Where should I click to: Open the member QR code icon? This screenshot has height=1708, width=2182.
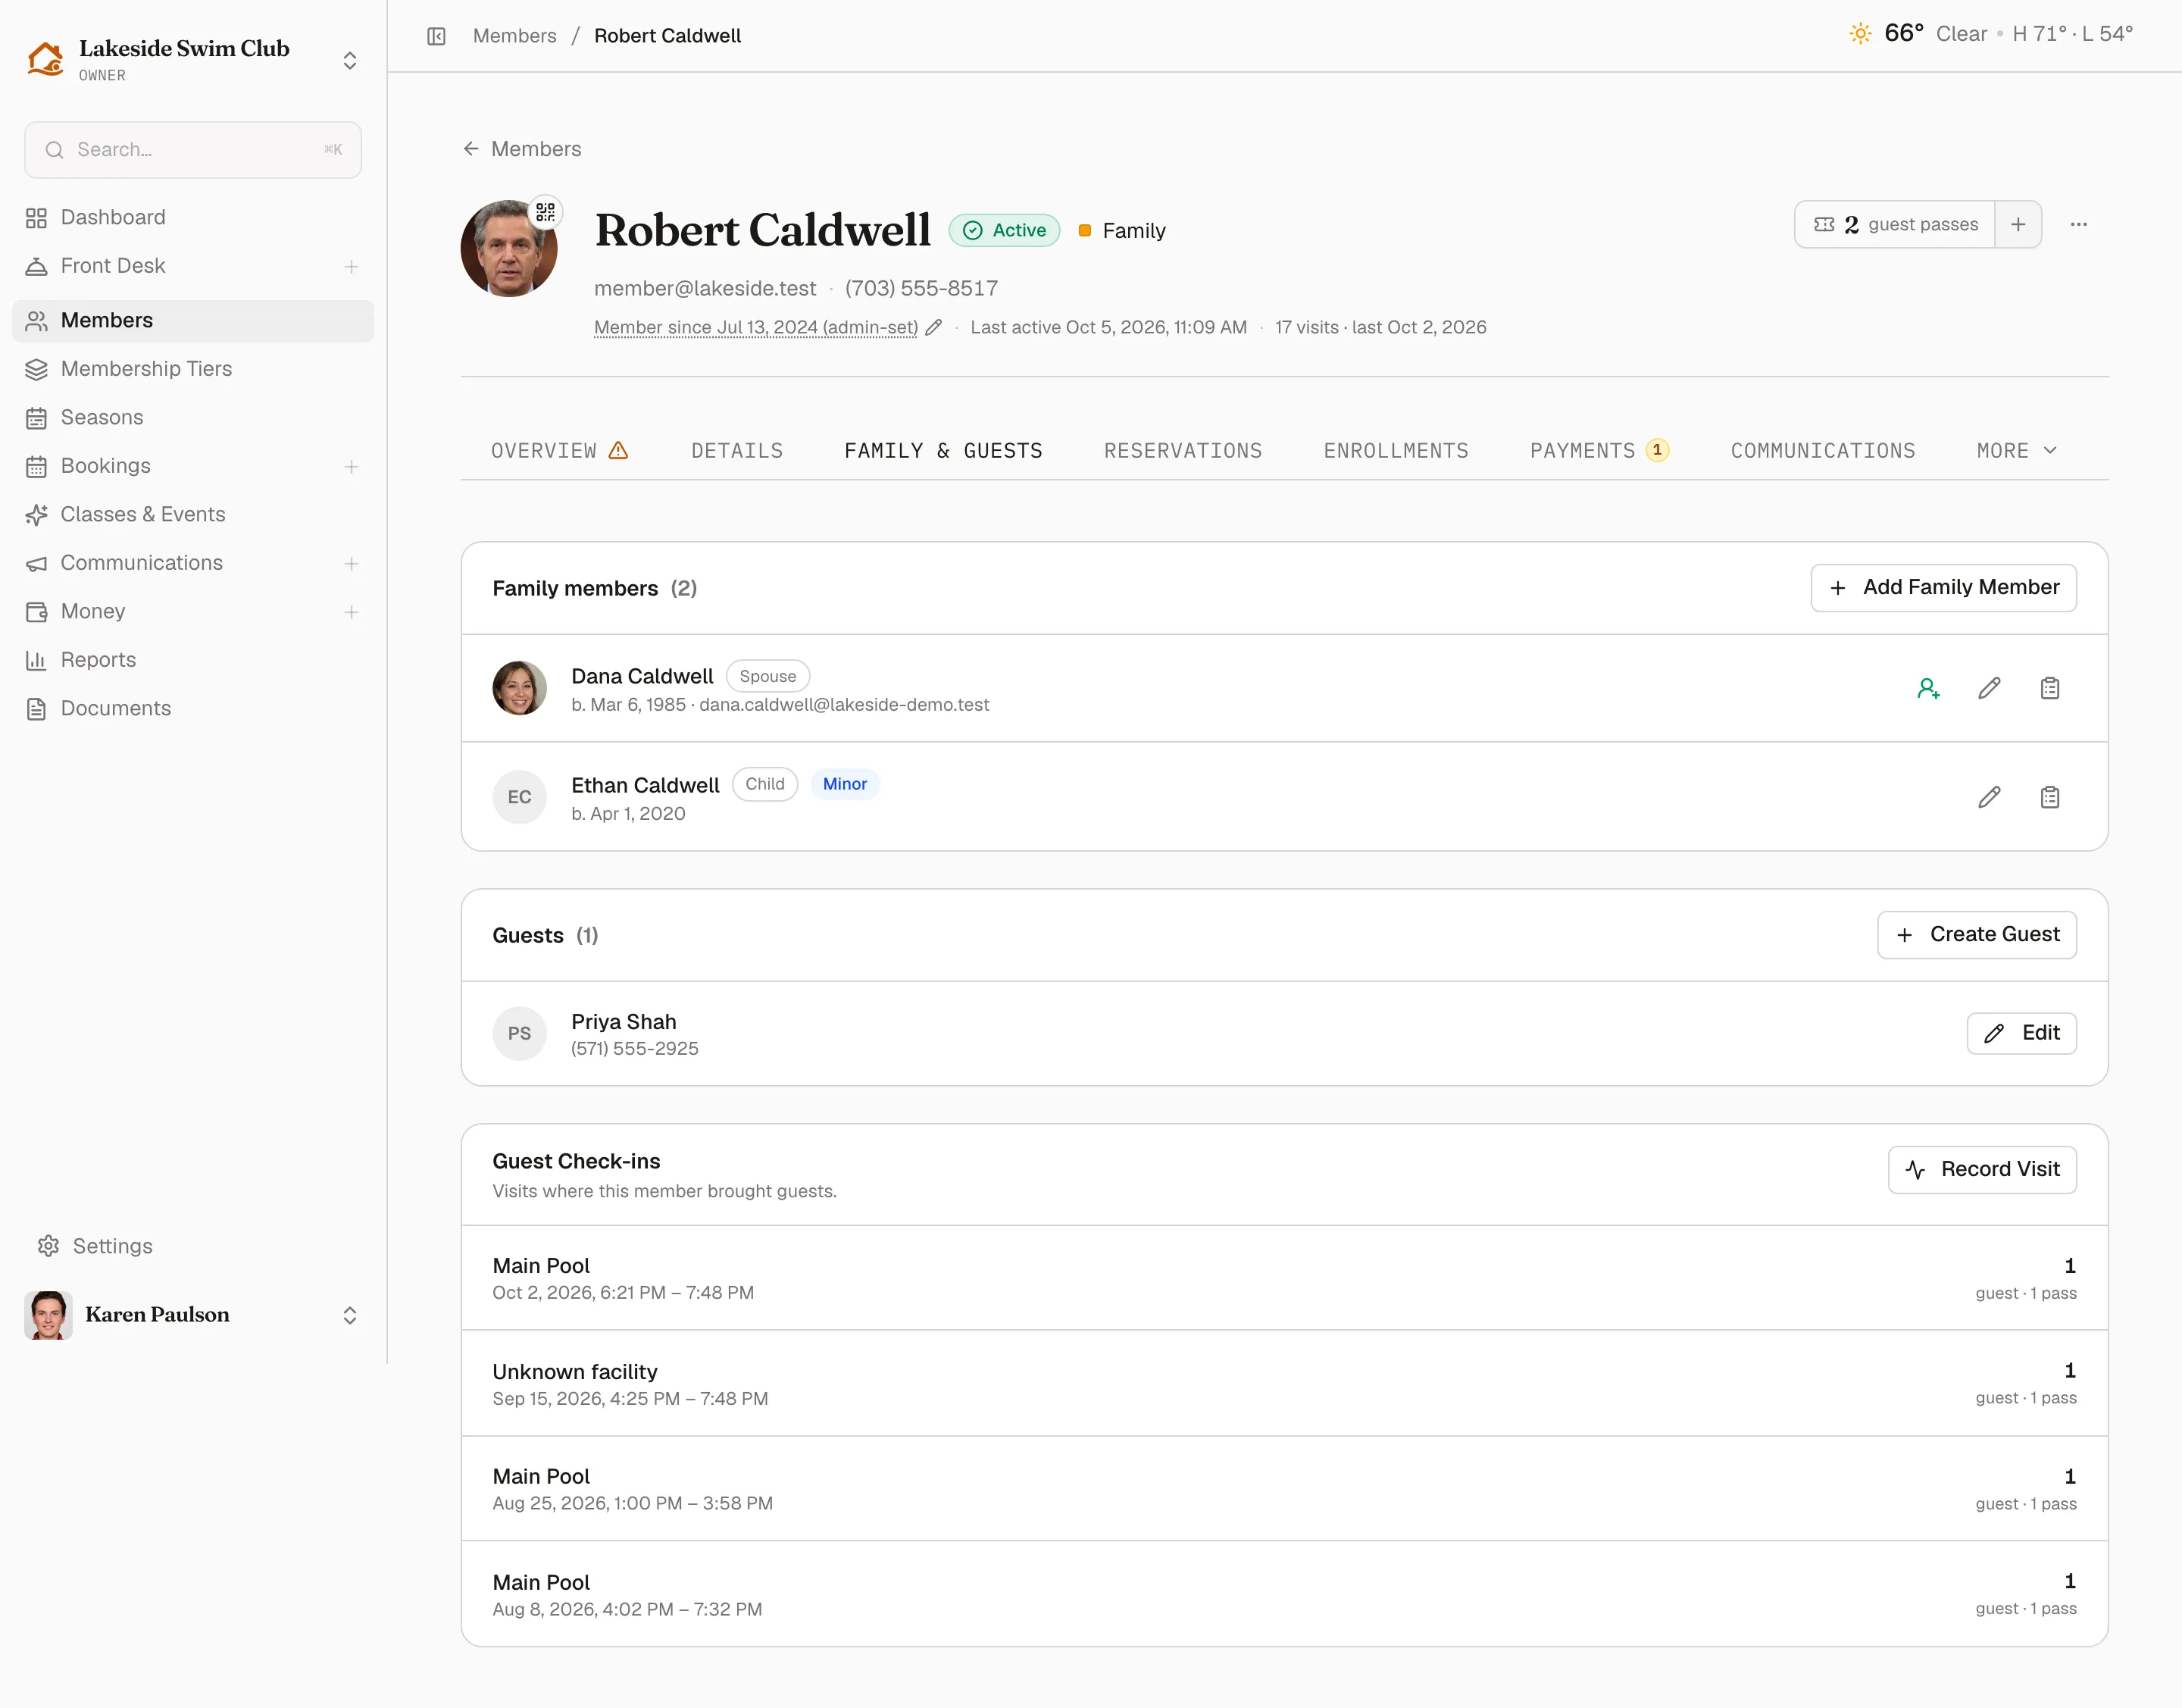pos(545,212)
